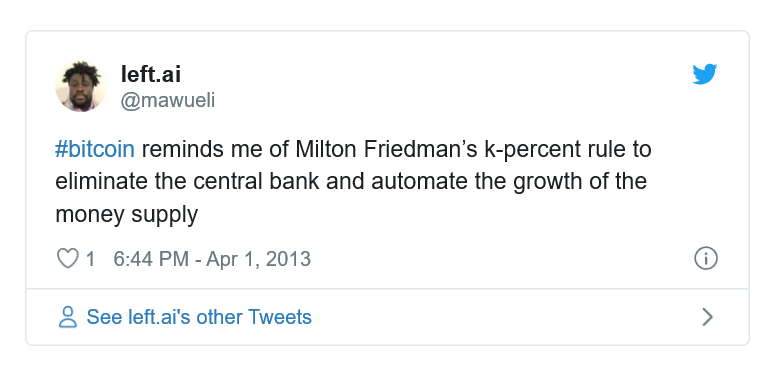
Task: Expand the right chevron in the footer row
Action: [x=707, y=317]
